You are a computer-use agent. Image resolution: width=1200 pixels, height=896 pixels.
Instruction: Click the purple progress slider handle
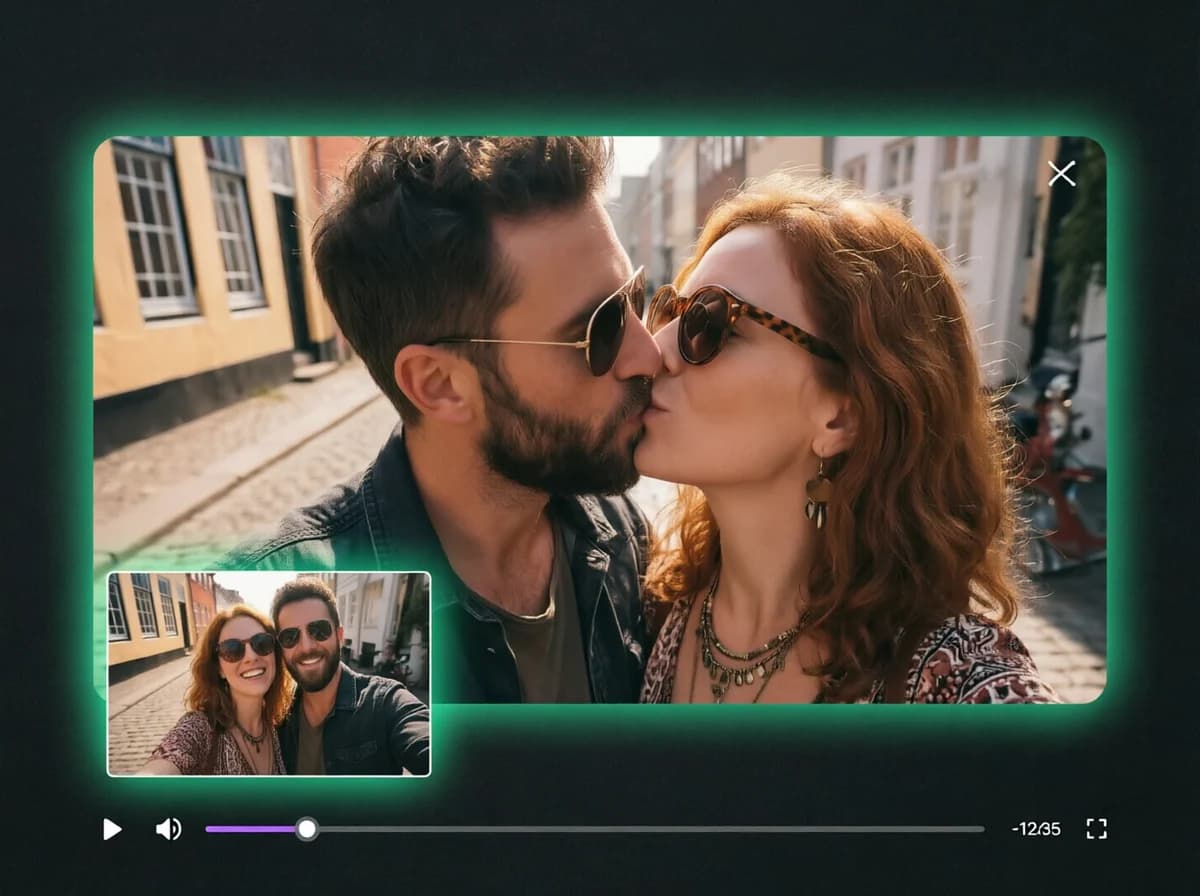click(x=307, y=829)
